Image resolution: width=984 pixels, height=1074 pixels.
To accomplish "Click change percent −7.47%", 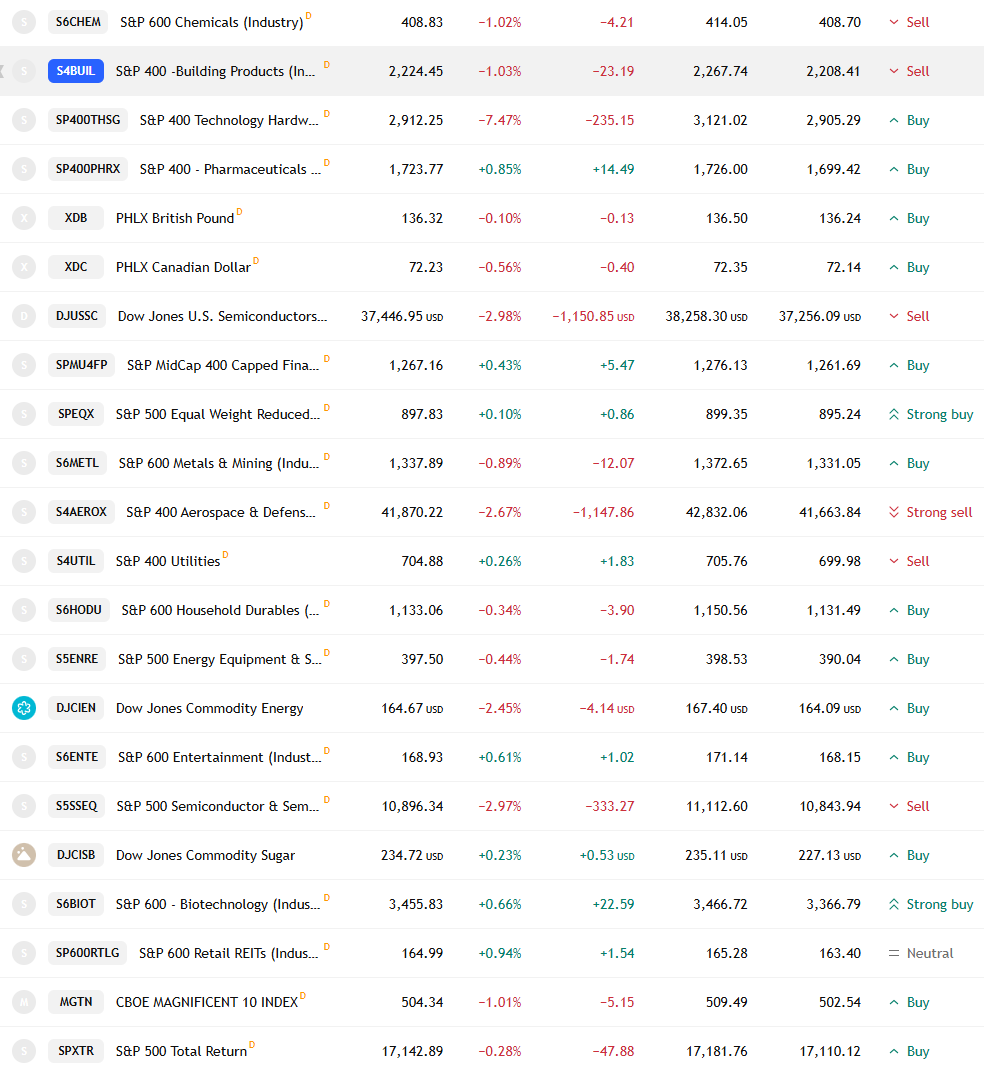I will coord(500,121).
